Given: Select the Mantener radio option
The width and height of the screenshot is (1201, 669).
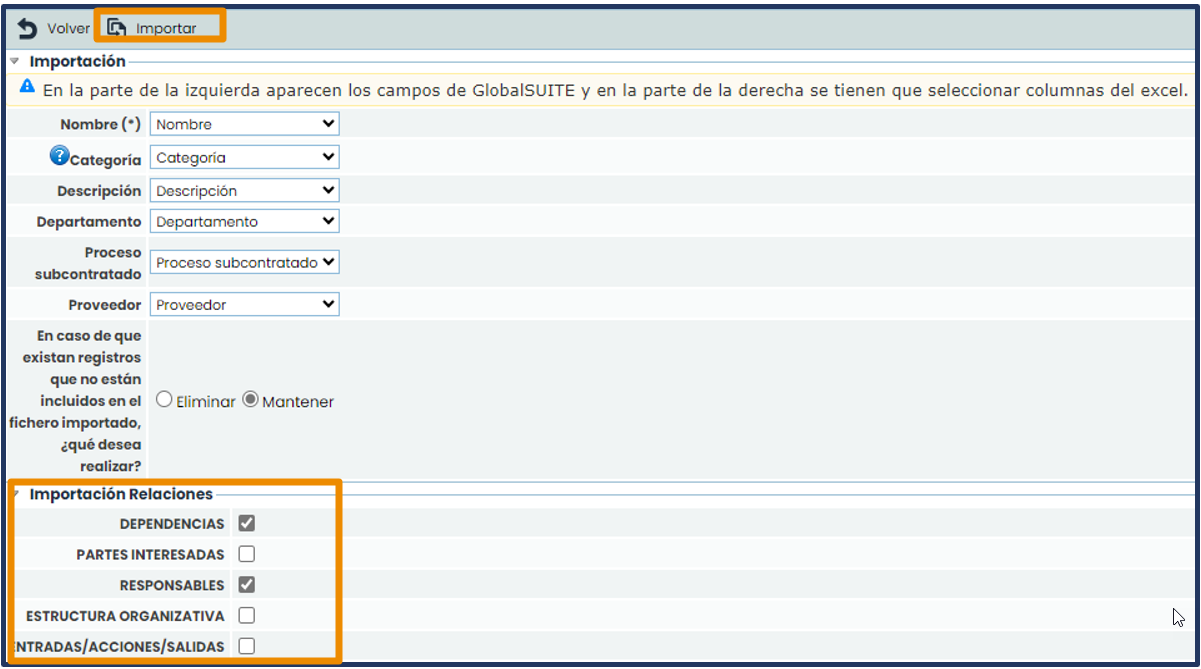Looking at the screenshot, I should [250, 400].
